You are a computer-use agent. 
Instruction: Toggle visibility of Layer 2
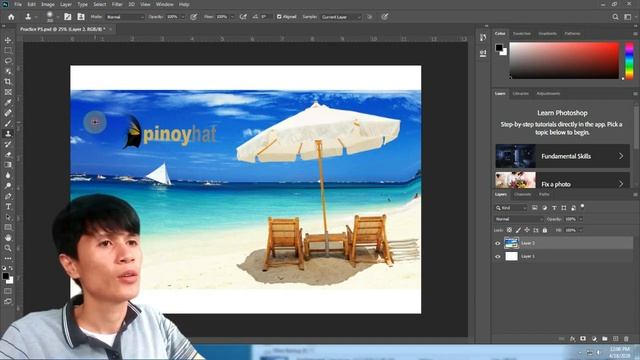[498, 243]
